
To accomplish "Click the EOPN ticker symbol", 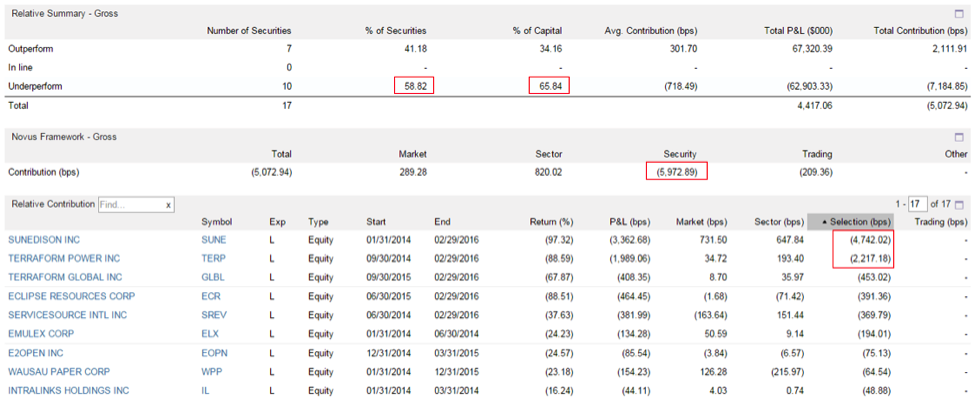I will (214, 353).
